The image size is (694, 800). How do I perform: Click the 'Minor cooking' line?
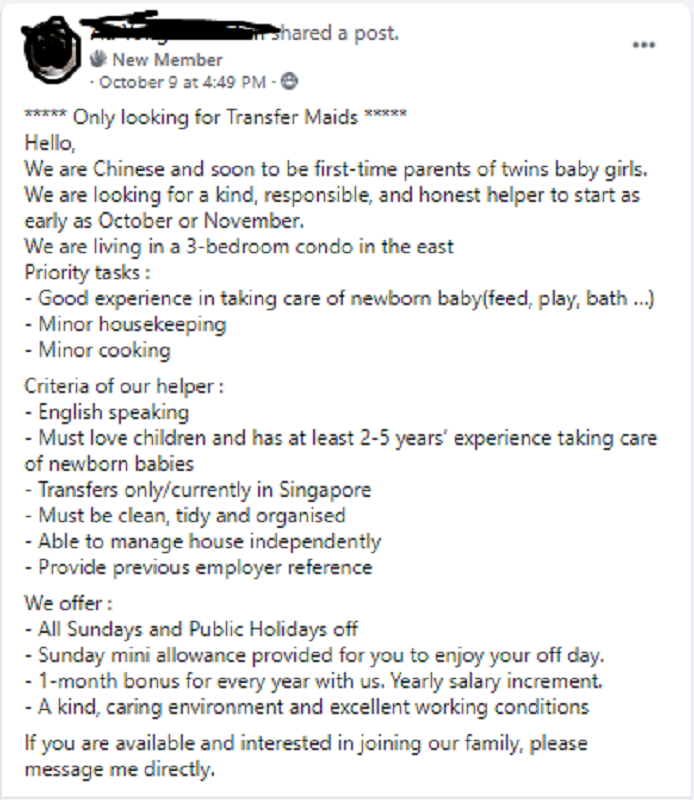tap(103, 350)
